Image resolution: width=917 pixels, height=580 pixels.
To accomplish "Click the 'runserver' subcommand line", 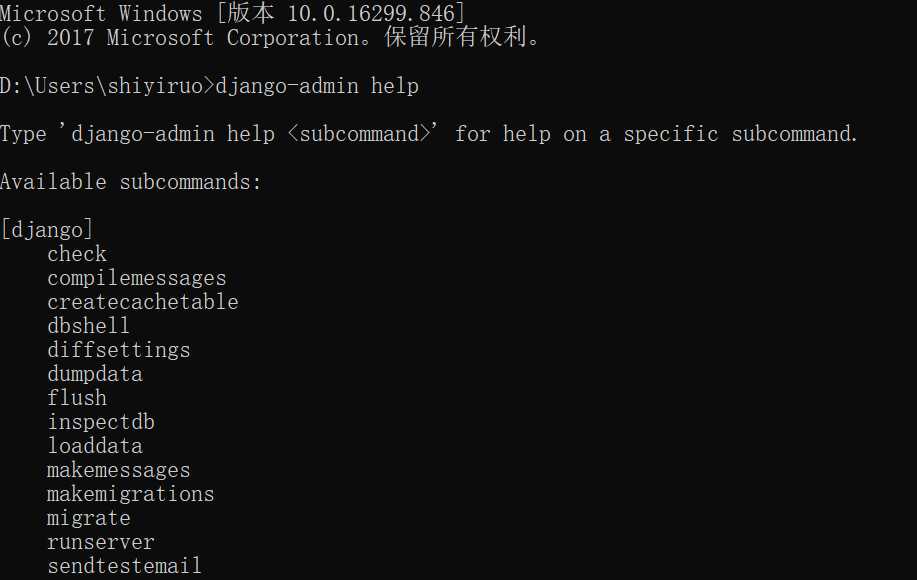I will point(101,542).
